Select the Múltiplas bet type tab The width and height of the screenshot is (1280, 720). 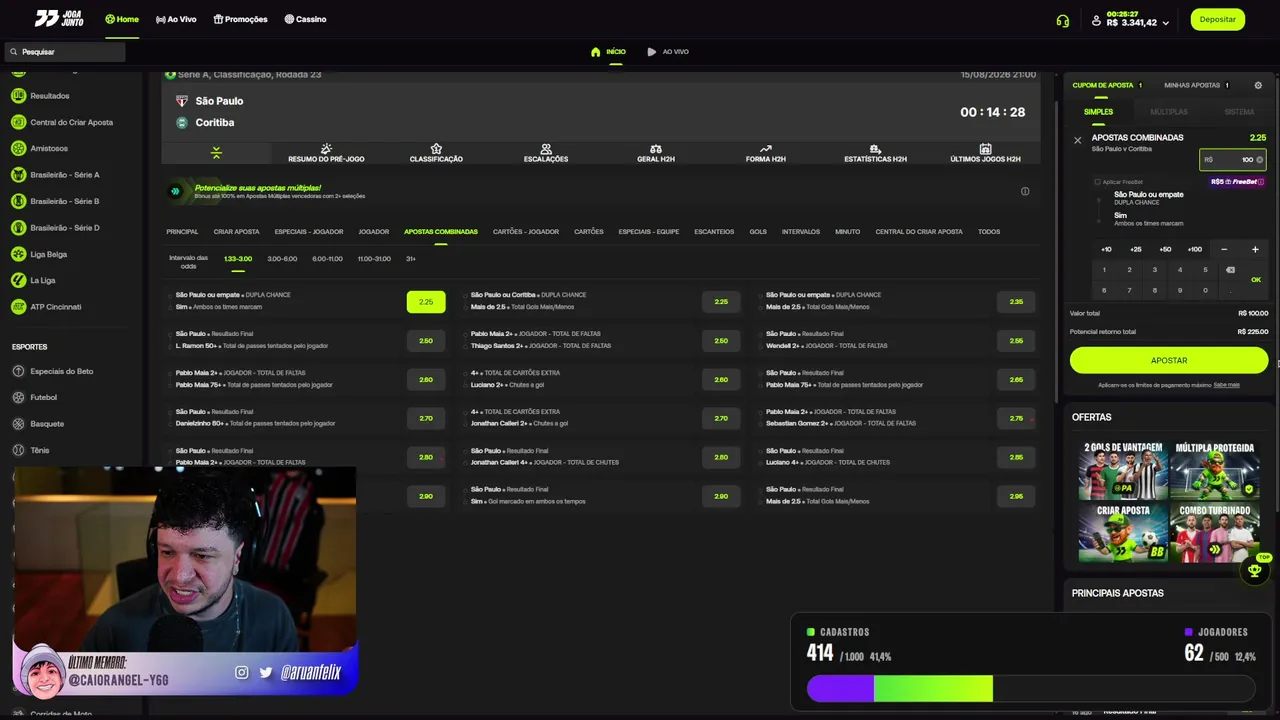point(1169,112)
